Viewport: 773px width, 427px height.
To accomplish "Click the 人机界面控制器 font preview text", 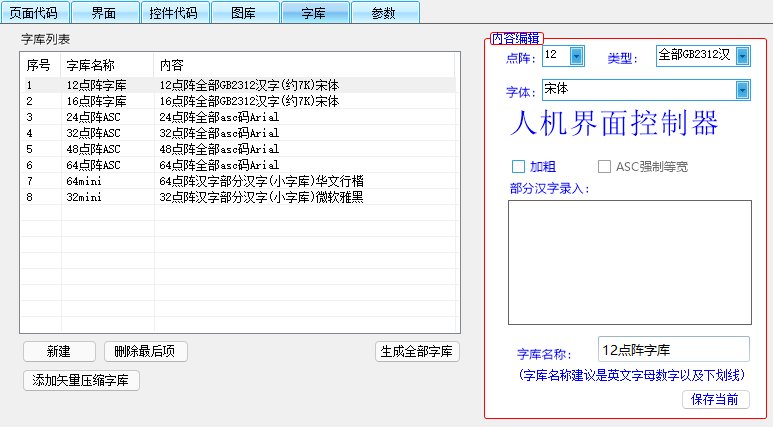I will click(x=614, y=123).
